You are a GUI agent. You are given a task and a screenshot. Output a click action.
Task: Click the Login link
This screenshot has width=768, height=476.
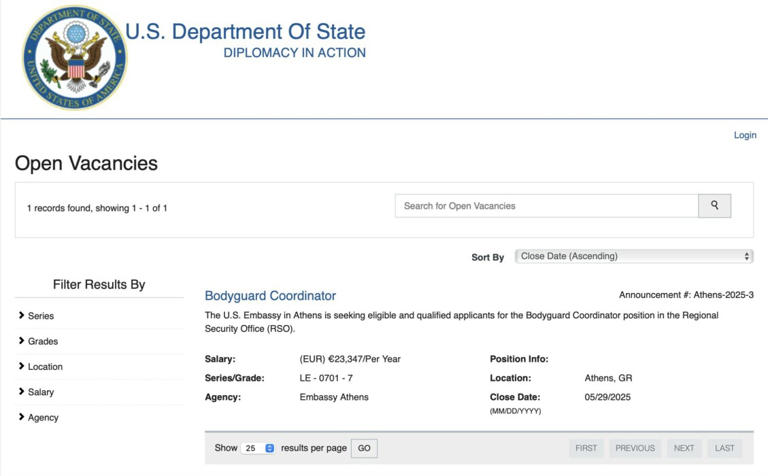point(745,135)
